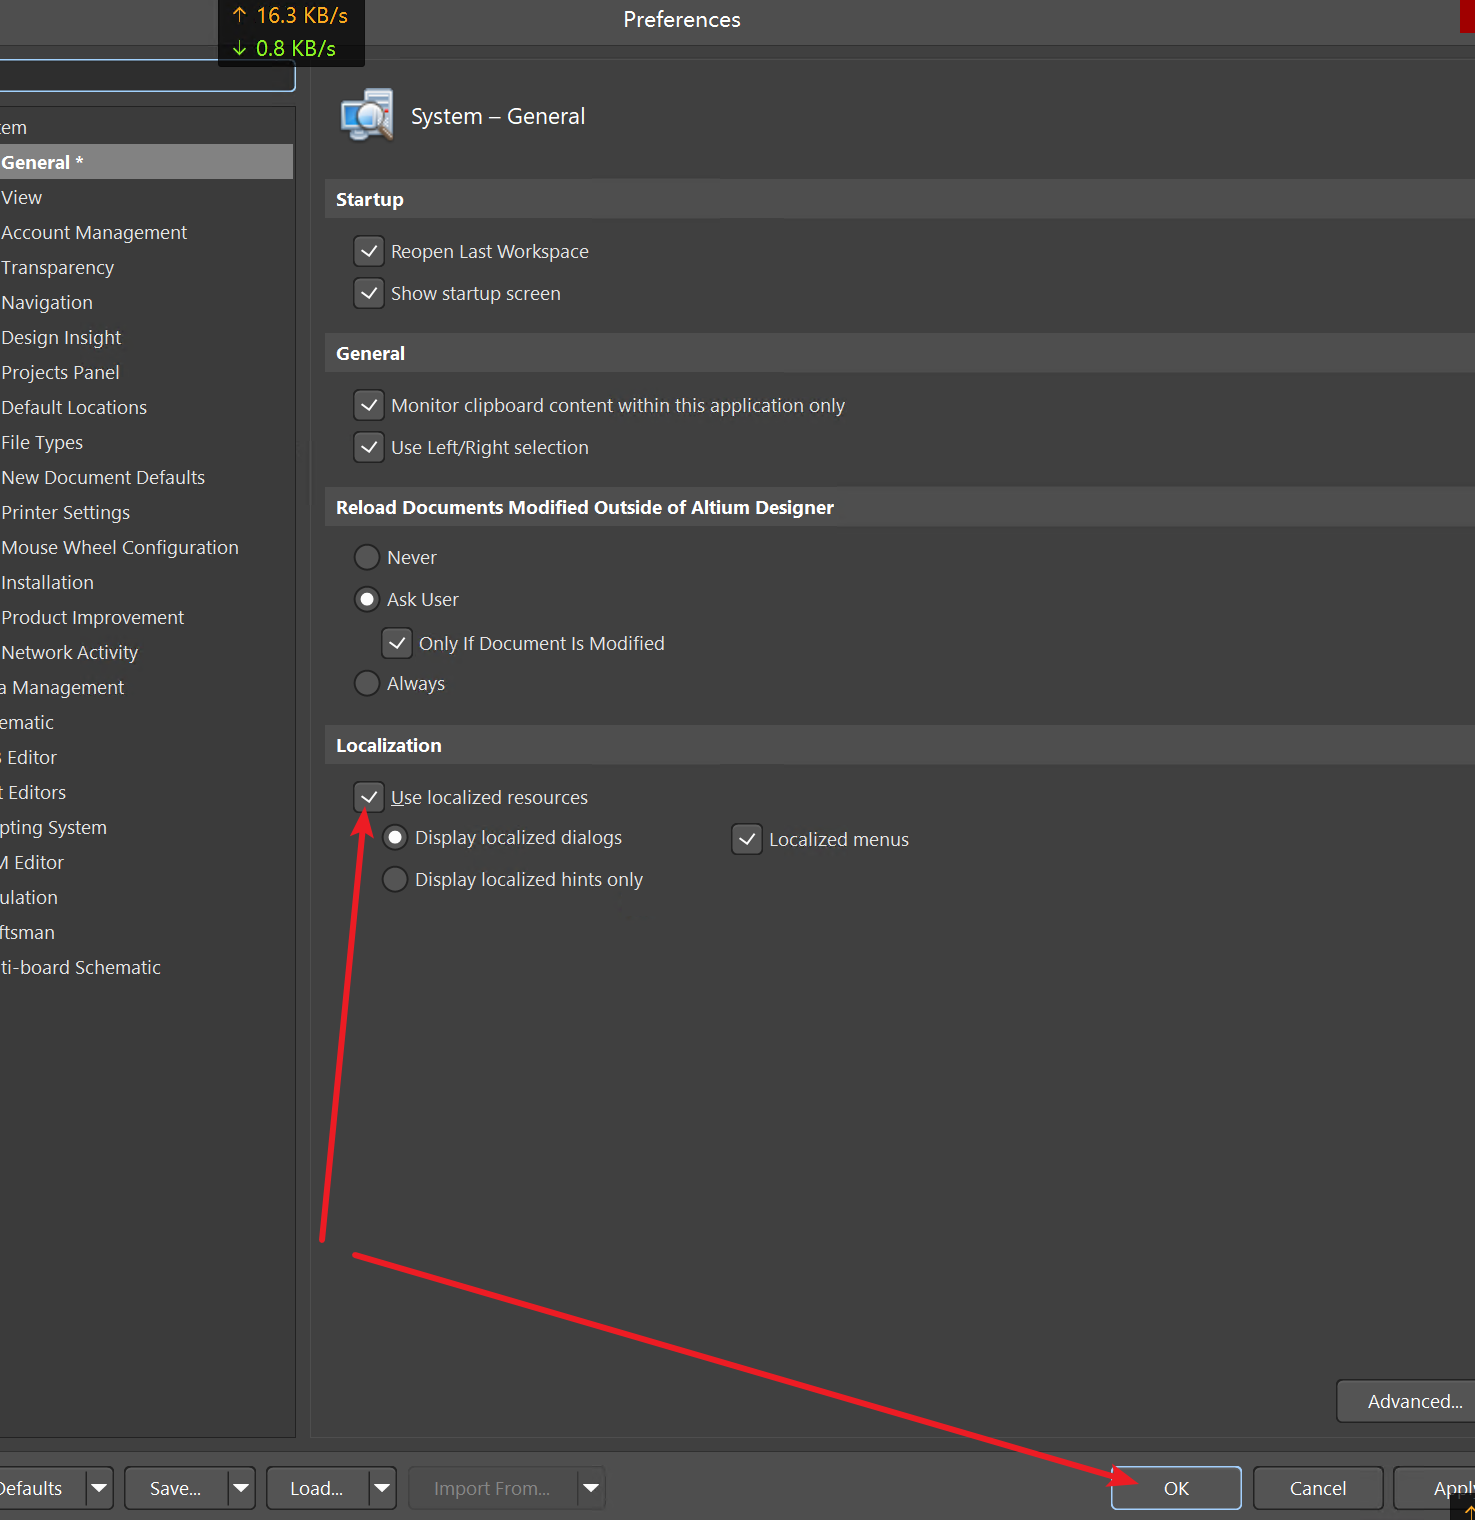Click the Import From button

coord(492,1488)
